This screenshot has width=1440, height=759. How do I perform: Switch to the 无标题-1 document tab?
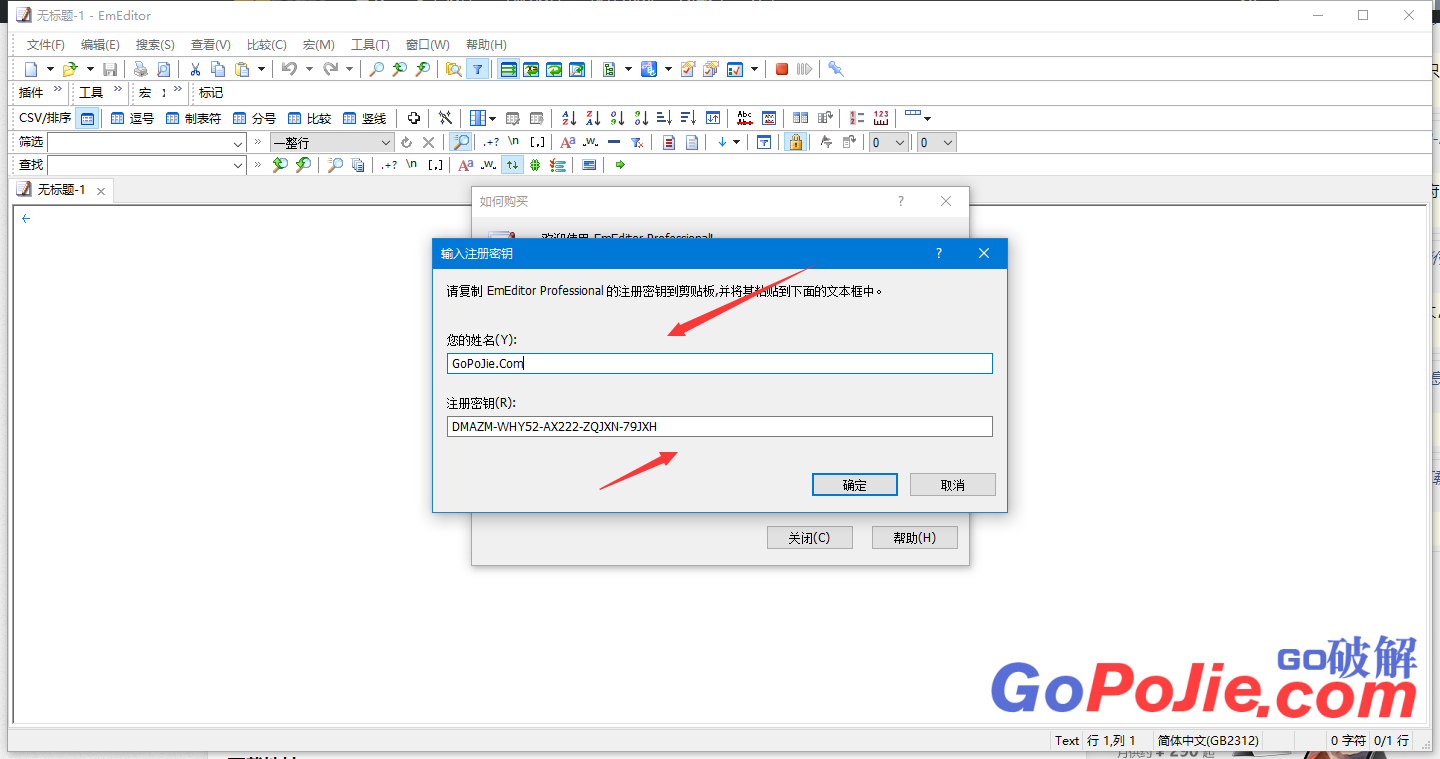pos(62,190)
